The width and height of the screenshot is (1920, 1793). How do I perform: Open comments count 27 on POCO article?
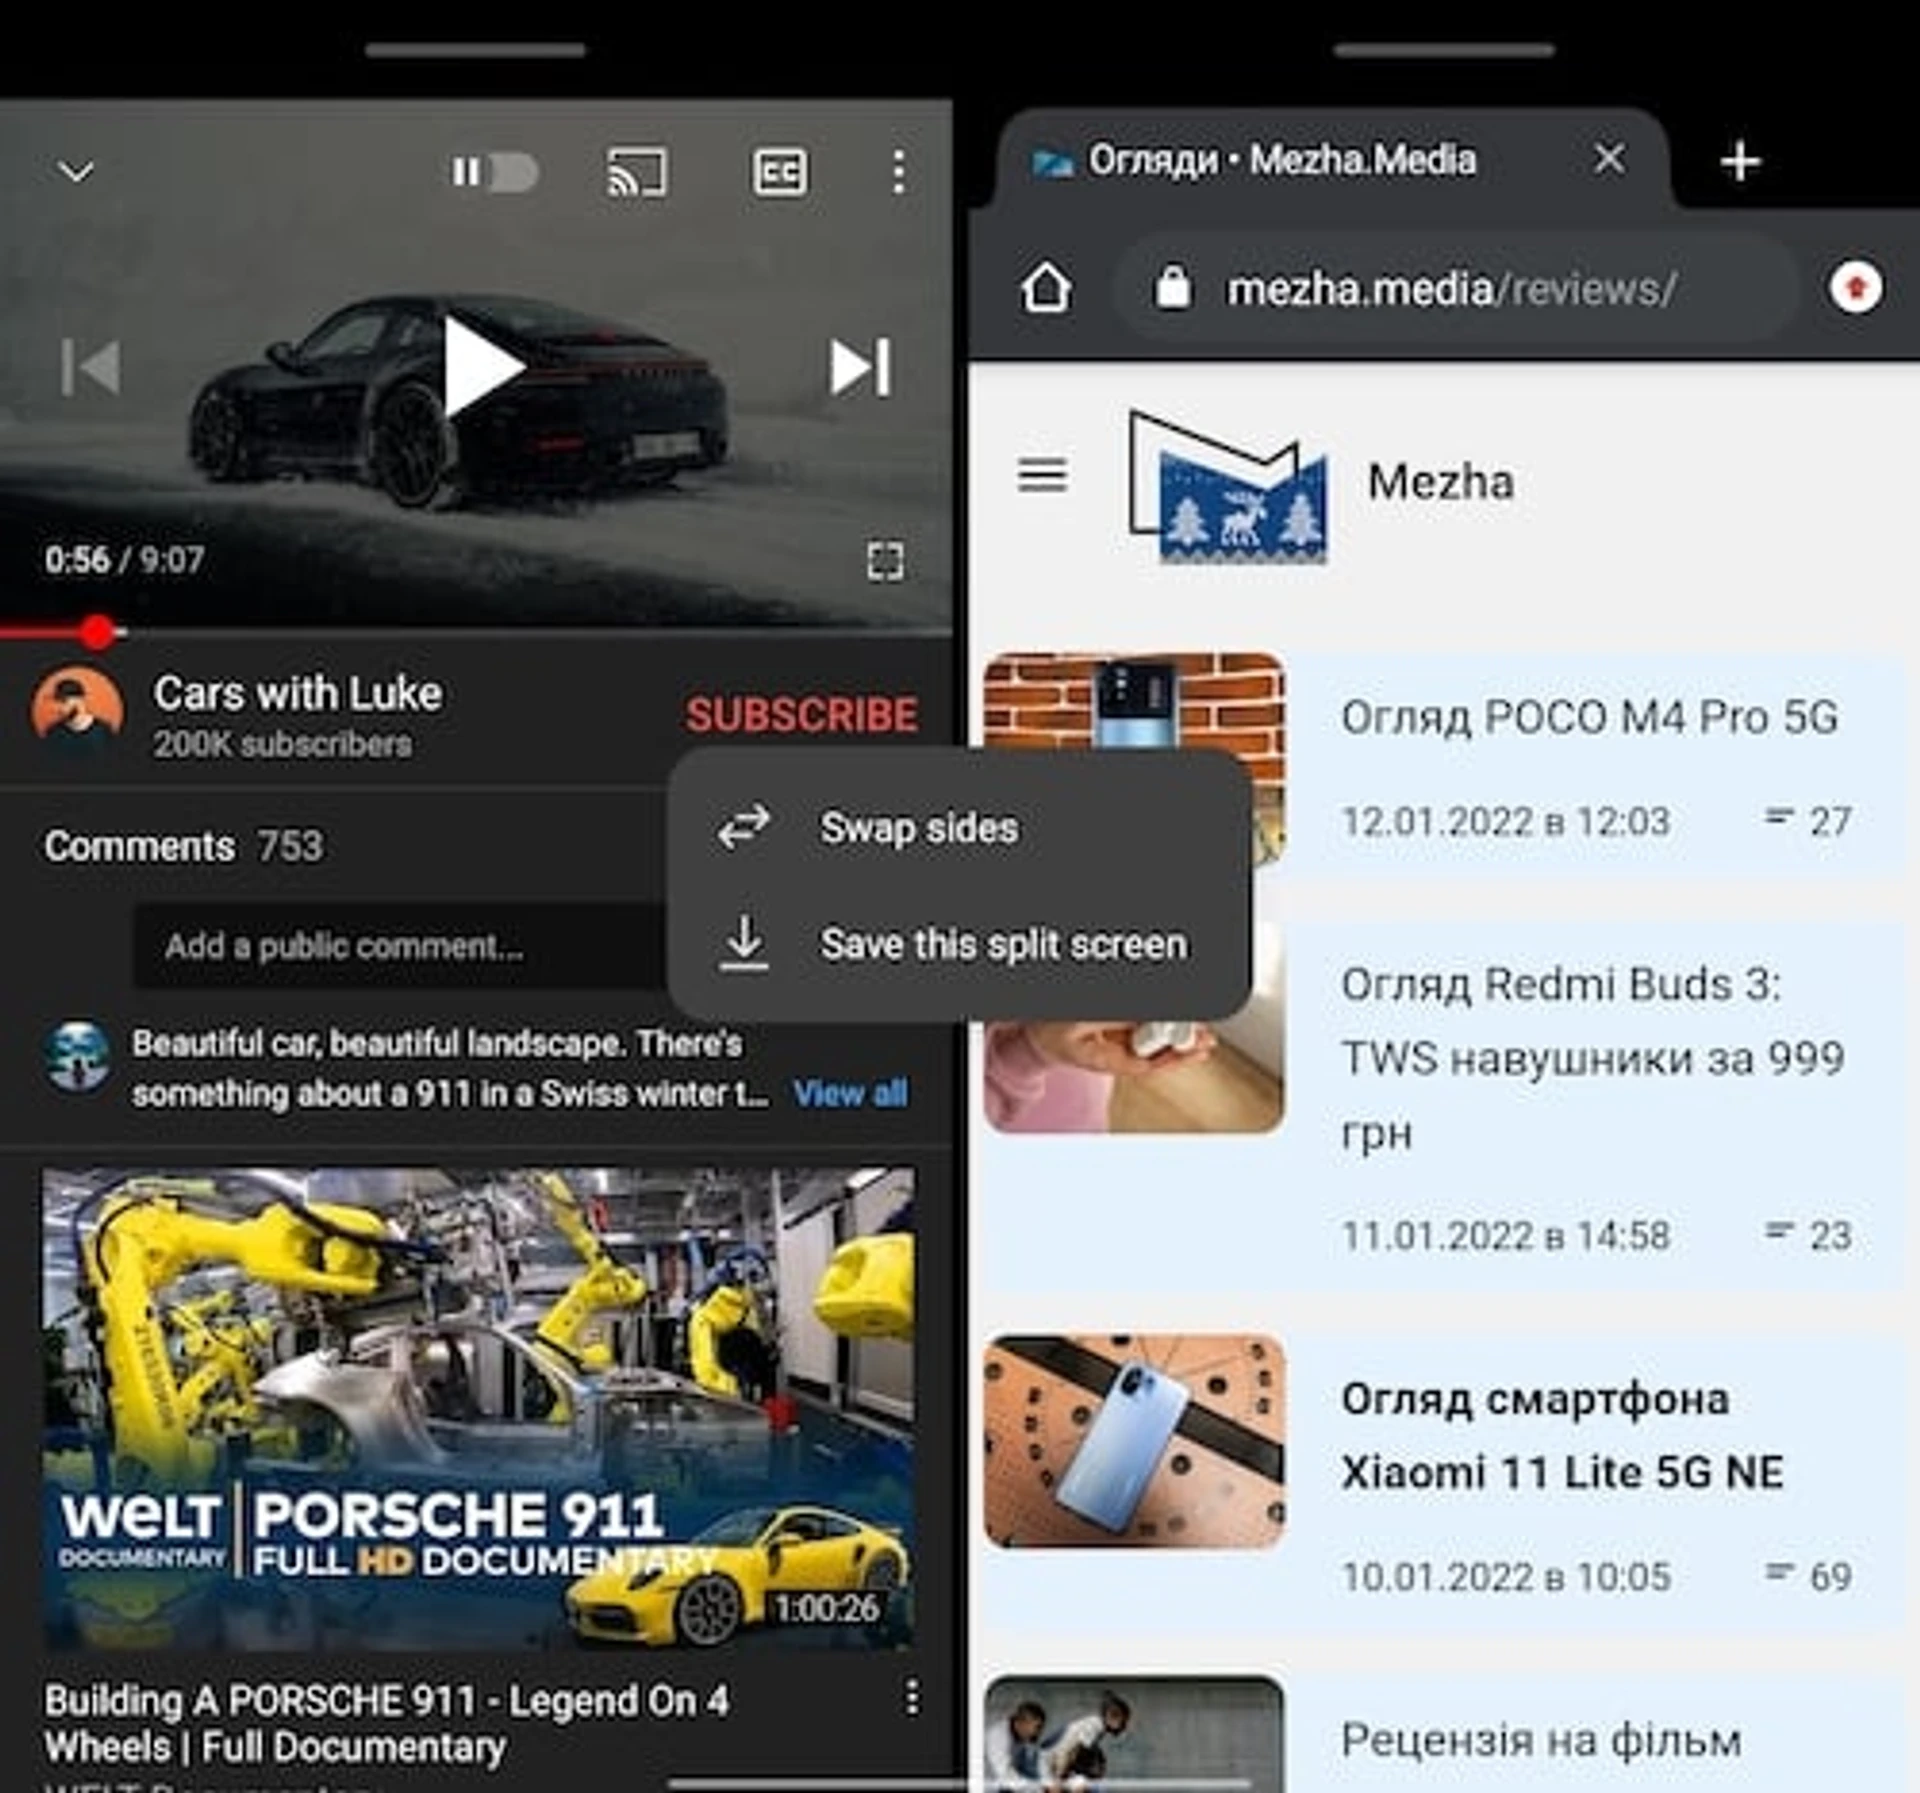pos(1808,821)
